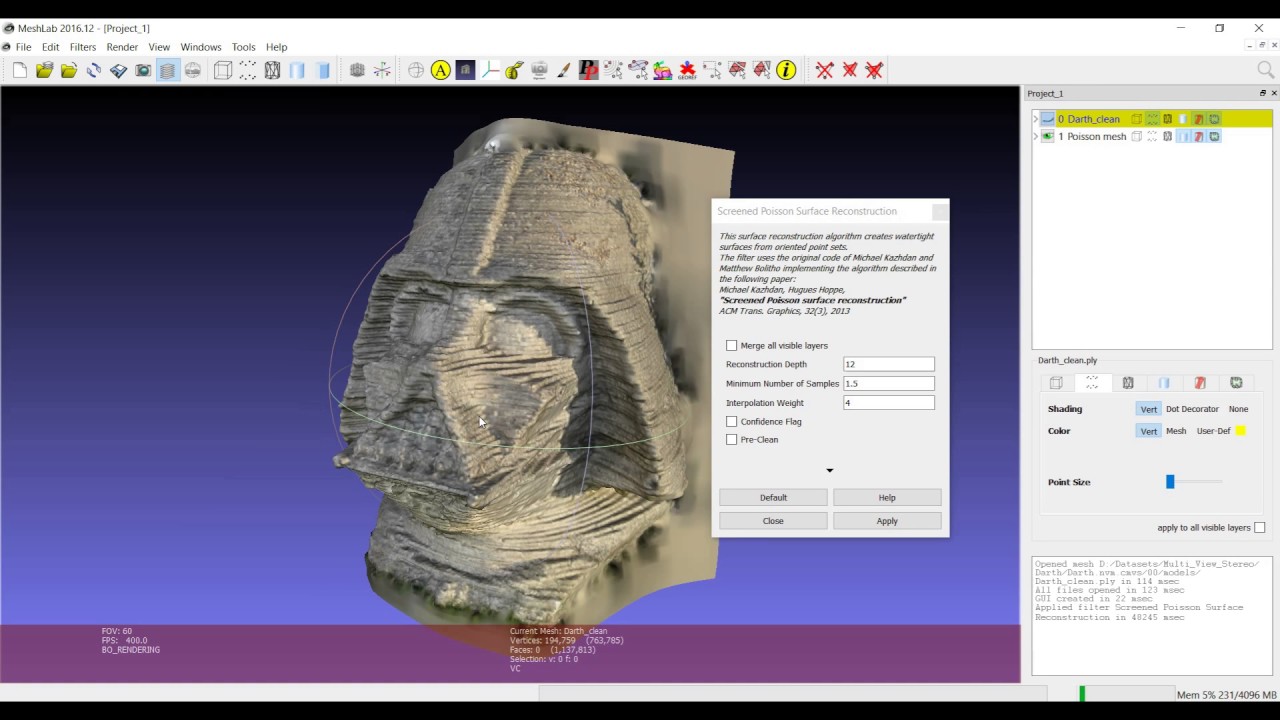Switch to the bounding box render tab

(x=1056, y=383)
